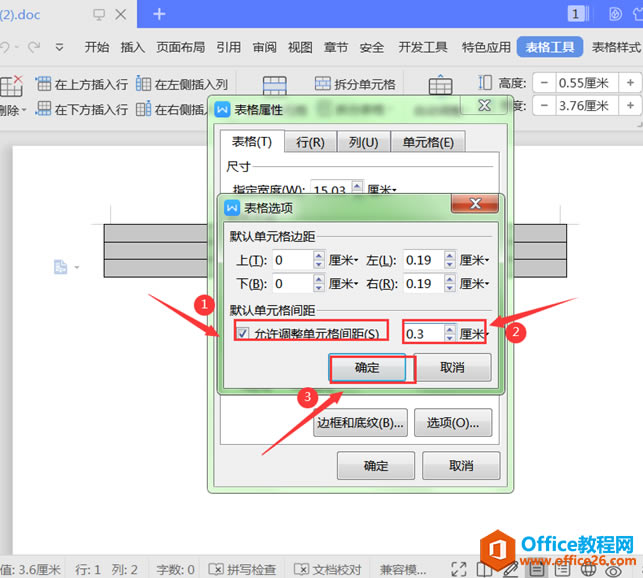Click the reading layout icon in status bar

pyautogui.click(x=485, y=569)
